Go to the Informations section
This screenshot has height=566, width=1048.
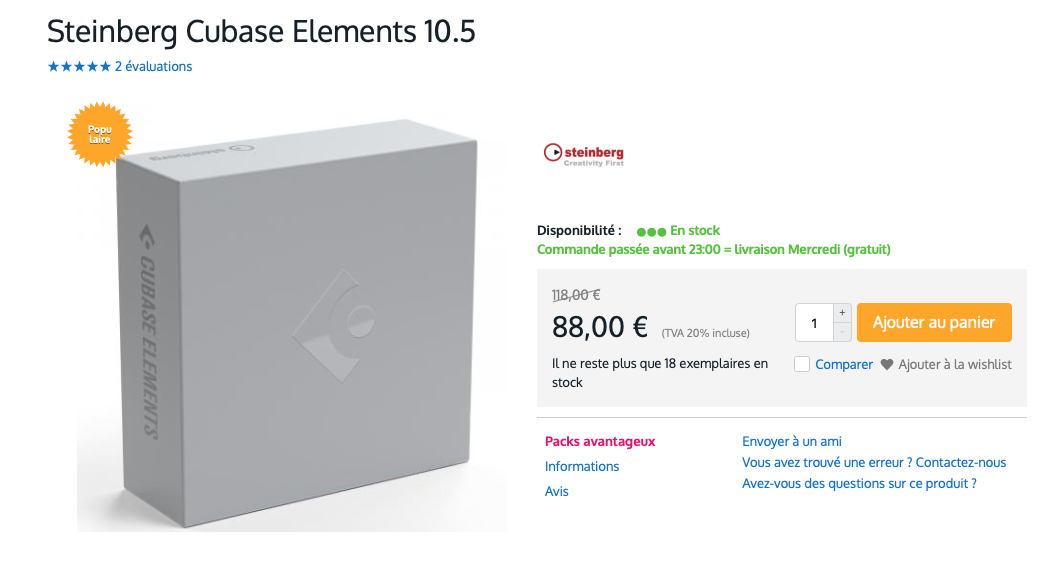581,466
